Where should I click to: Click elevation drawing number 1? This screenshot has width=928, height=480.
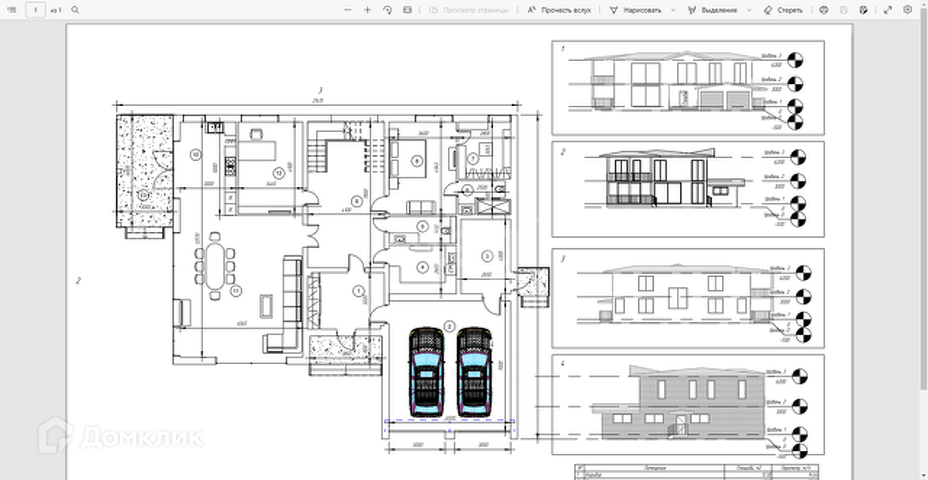click(688, 88)
